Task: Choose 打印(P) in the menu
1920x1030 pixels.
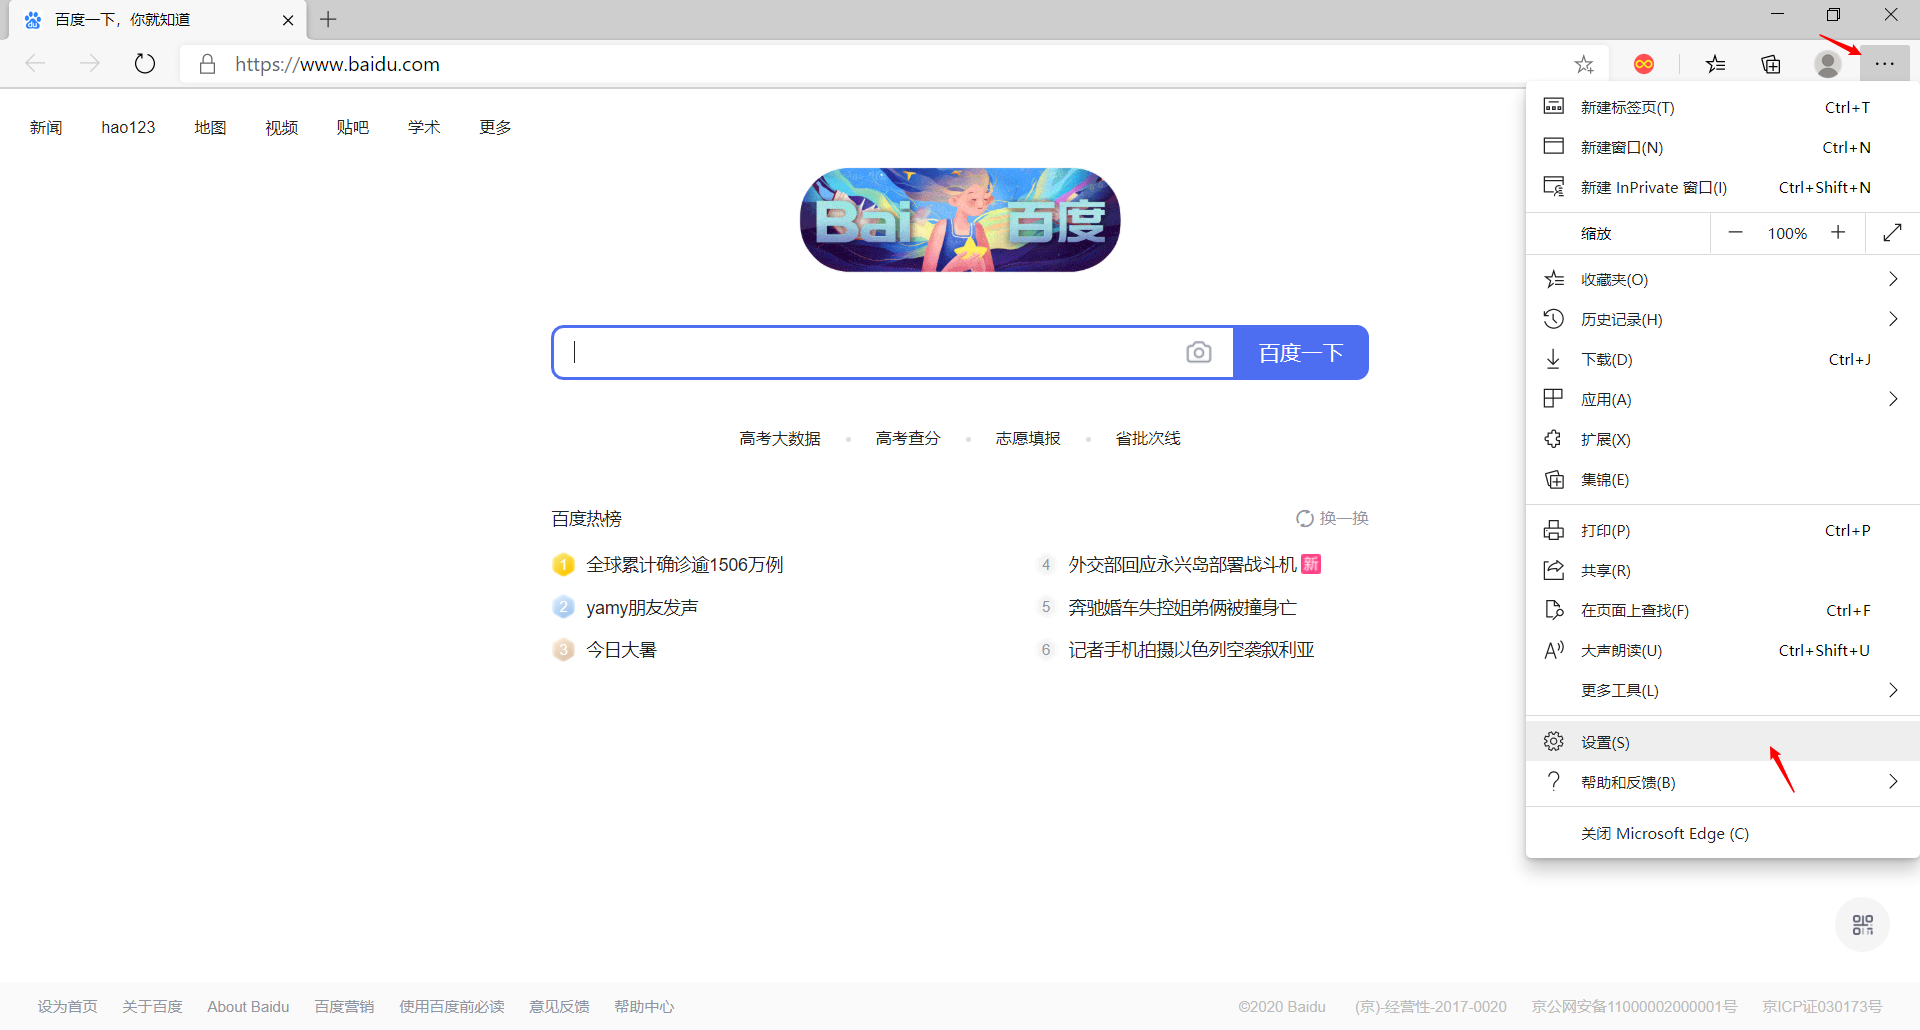Action: click(x=1722, y=530)
